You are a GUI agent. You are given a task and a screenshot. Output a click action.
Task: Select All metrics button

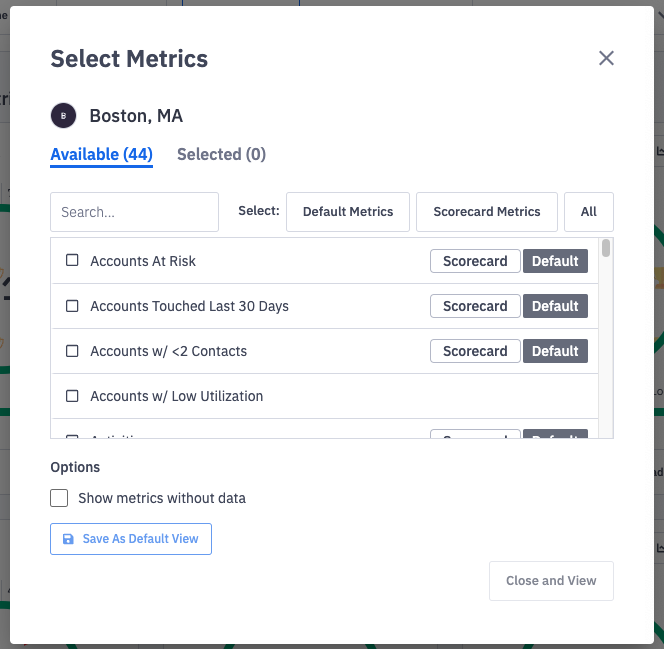pos(589,212)
